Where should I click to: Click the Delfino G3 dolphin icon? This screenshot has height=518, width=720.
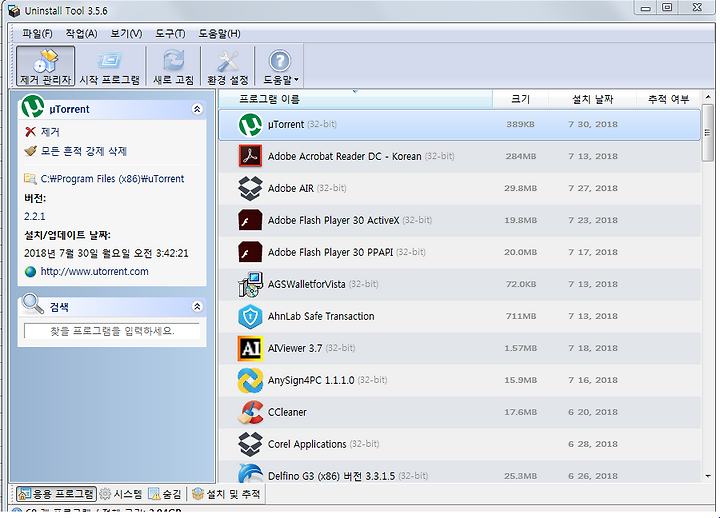(x=250, y=473)
